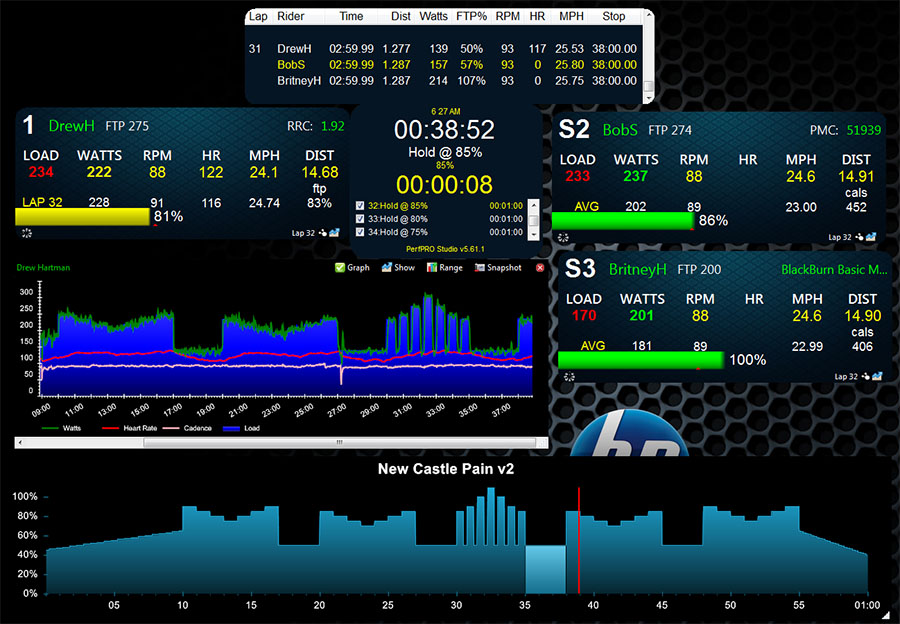Click the green 86% load bar for BobS
900x624 pixels.
[623, 220]
